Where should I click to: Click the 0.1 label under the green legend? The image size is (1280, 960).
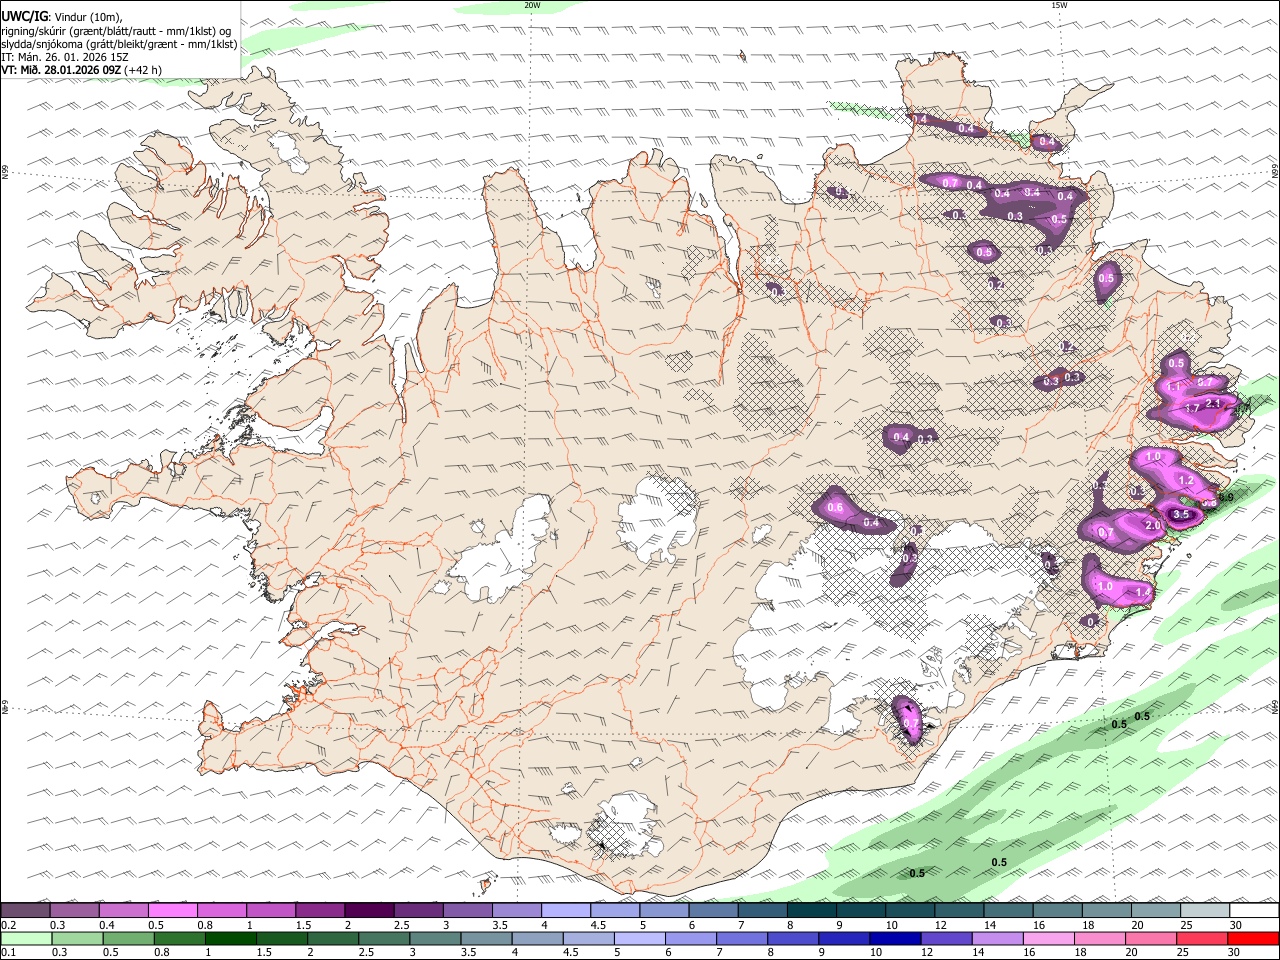click(x=9, y=953)
